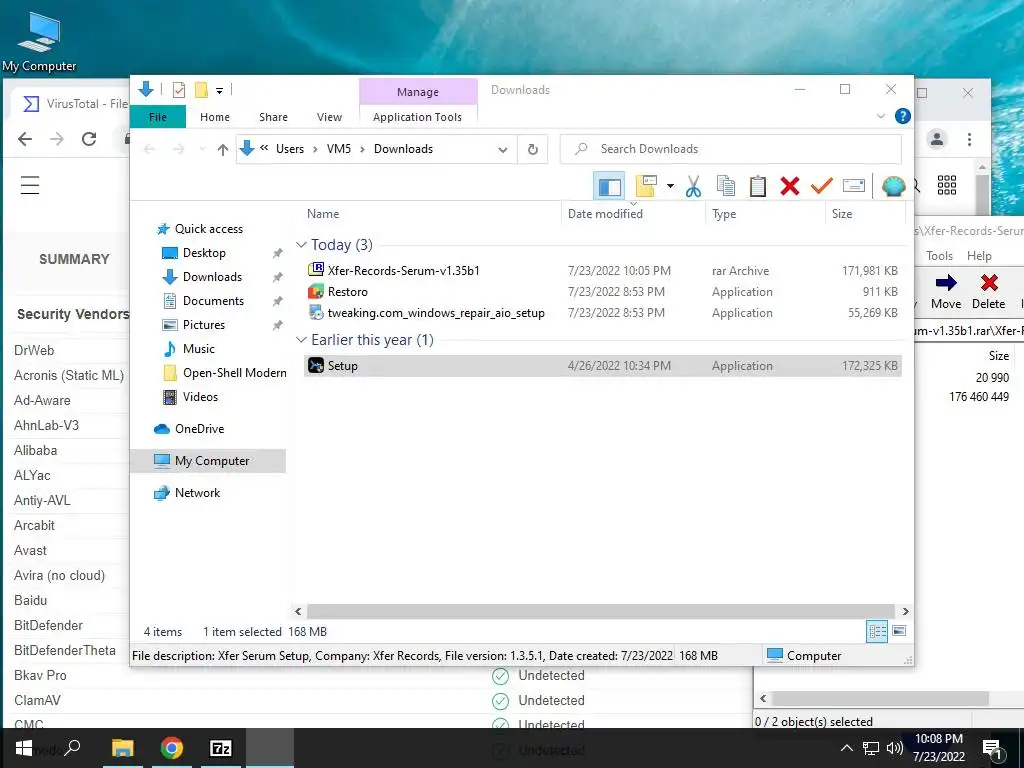This screenshot has height=768, width=1024.
Task: Open the recent locations dropdown arrow
Action: click(x=202, y=150)
